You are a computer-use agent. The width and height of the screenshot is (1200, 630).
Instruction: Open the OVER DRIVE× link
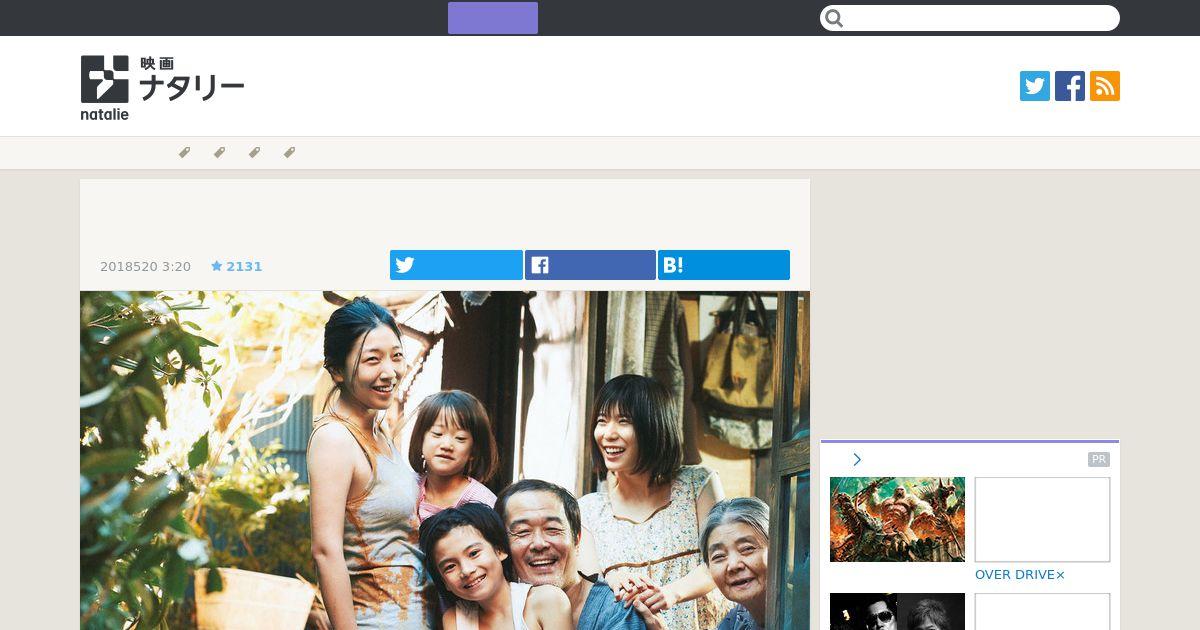pos(1020,575)
